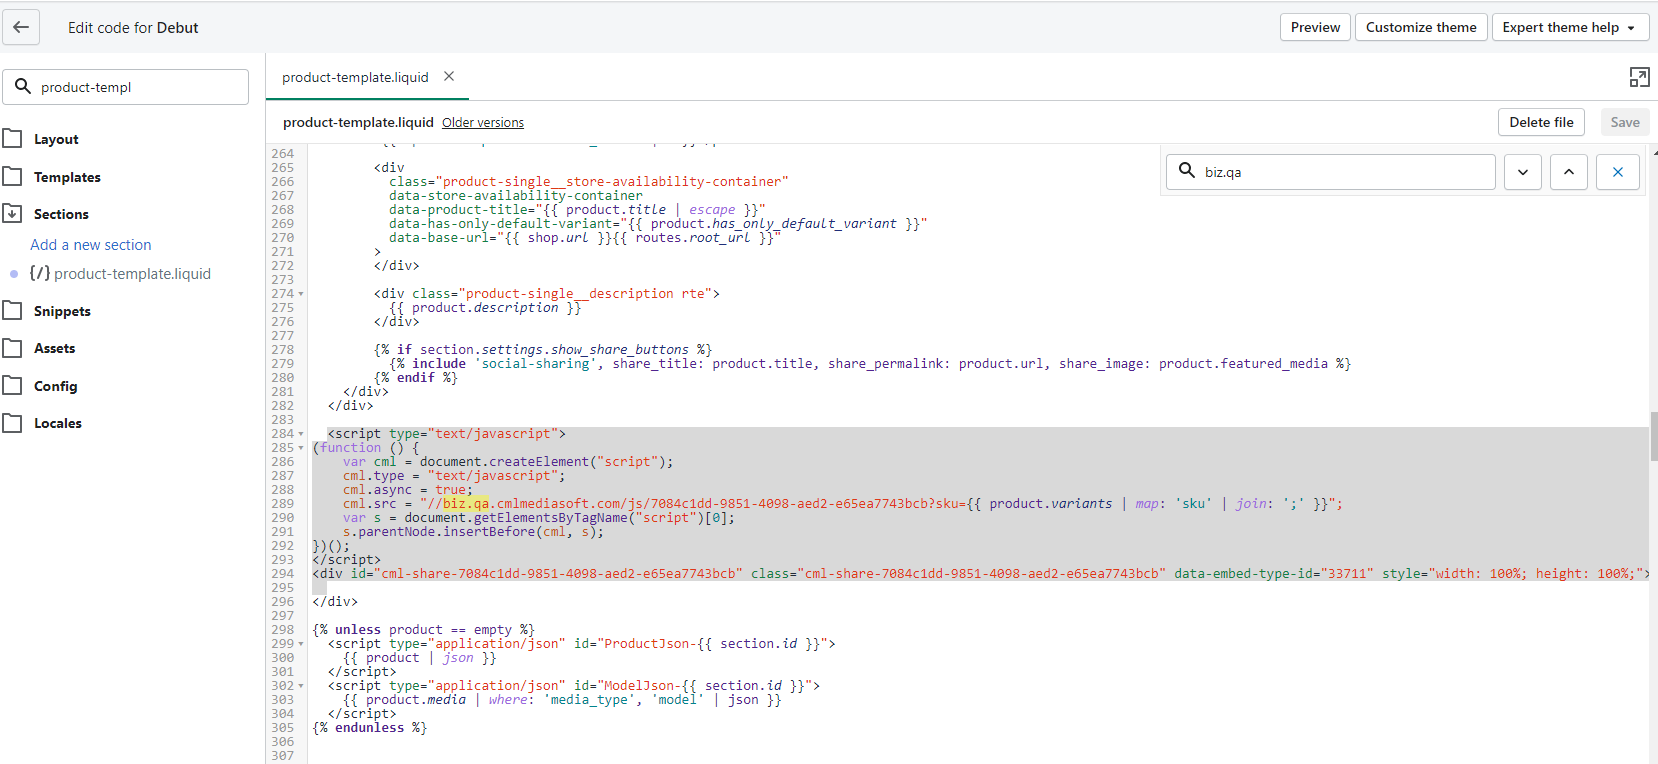Go to previous search match
Screen dimensions: 1658x764
(1569, 172)
